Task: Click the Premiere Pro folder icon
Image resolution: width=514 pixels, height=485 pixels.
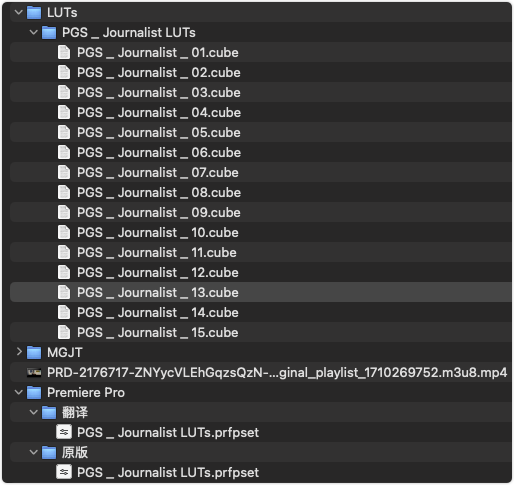Action: pyautogui.click(x=34, y=392)
